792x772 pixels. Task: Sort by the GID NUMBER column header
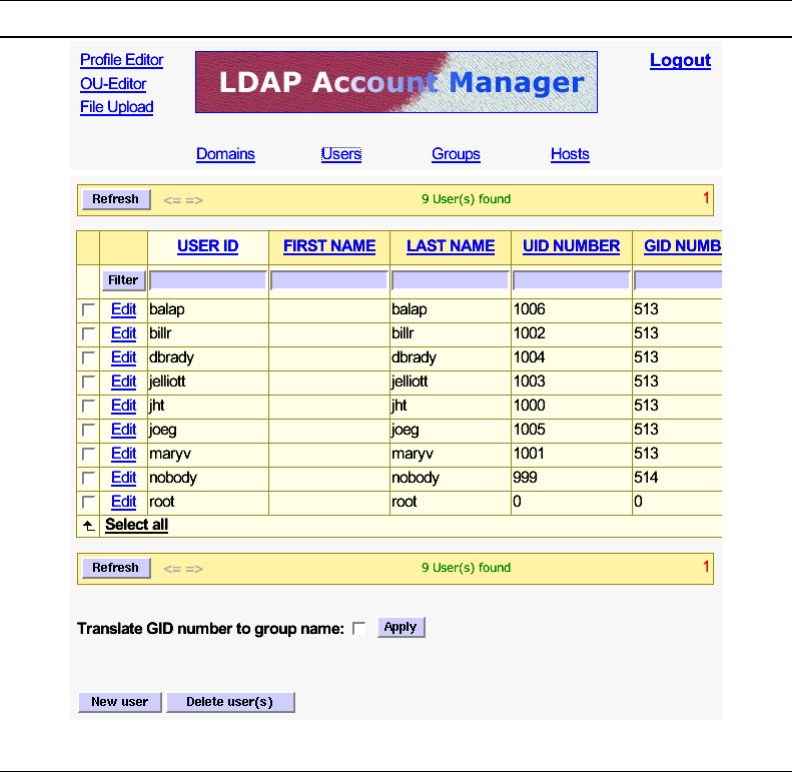[x=683, y=246]
